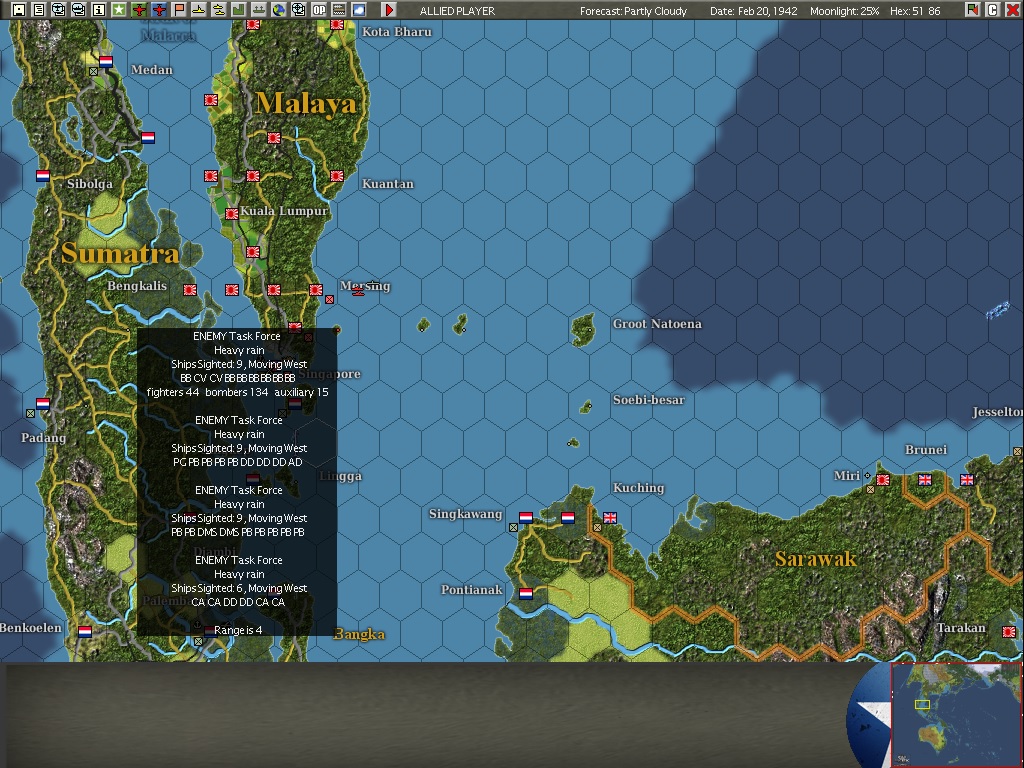Select the British flag at Kuching
The width and height of the screenshot is (1024, 768).
point(610,518)
